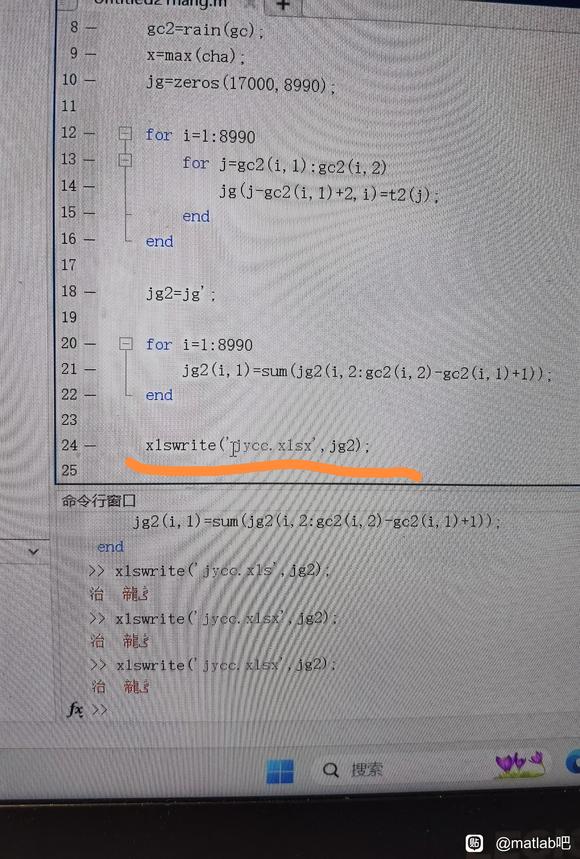Viewport: 580px width, 859px height.
Task: Click the 'for i=1:8990' on line 12
Action: tap(200, 135)
